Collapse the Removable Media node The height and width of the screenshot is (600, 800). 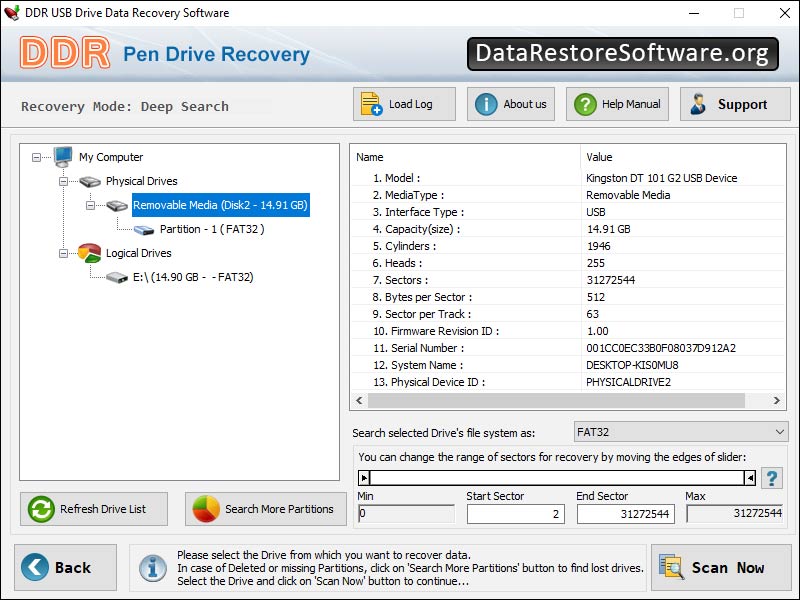click(90, 205)
